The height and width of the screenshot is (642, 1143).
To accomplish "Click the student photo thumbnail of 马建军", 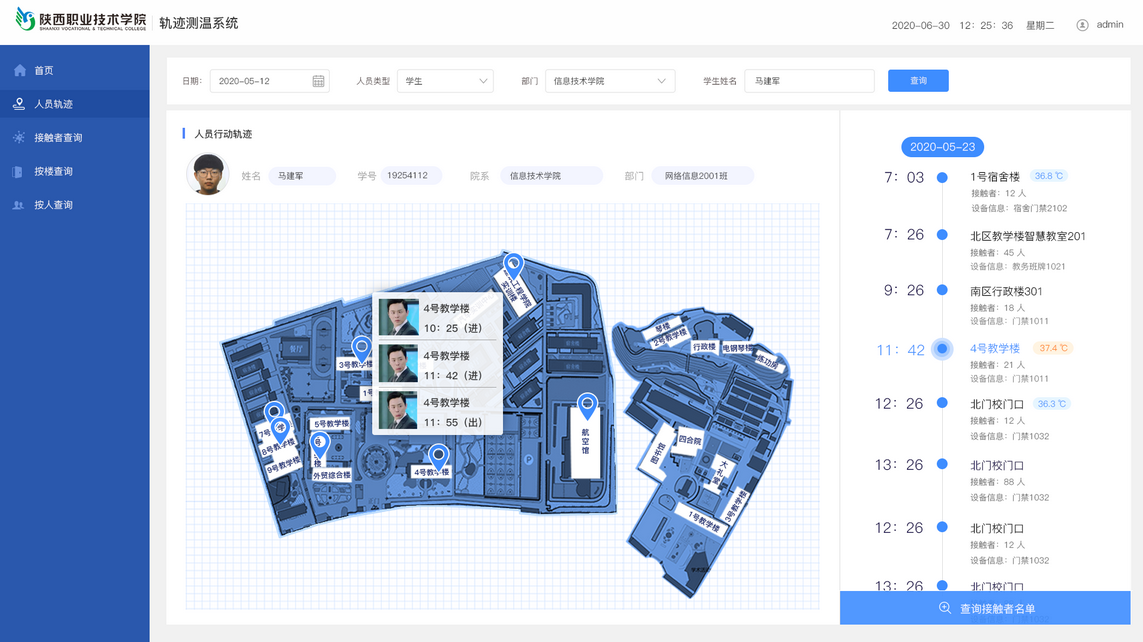I will pos(207,175).
